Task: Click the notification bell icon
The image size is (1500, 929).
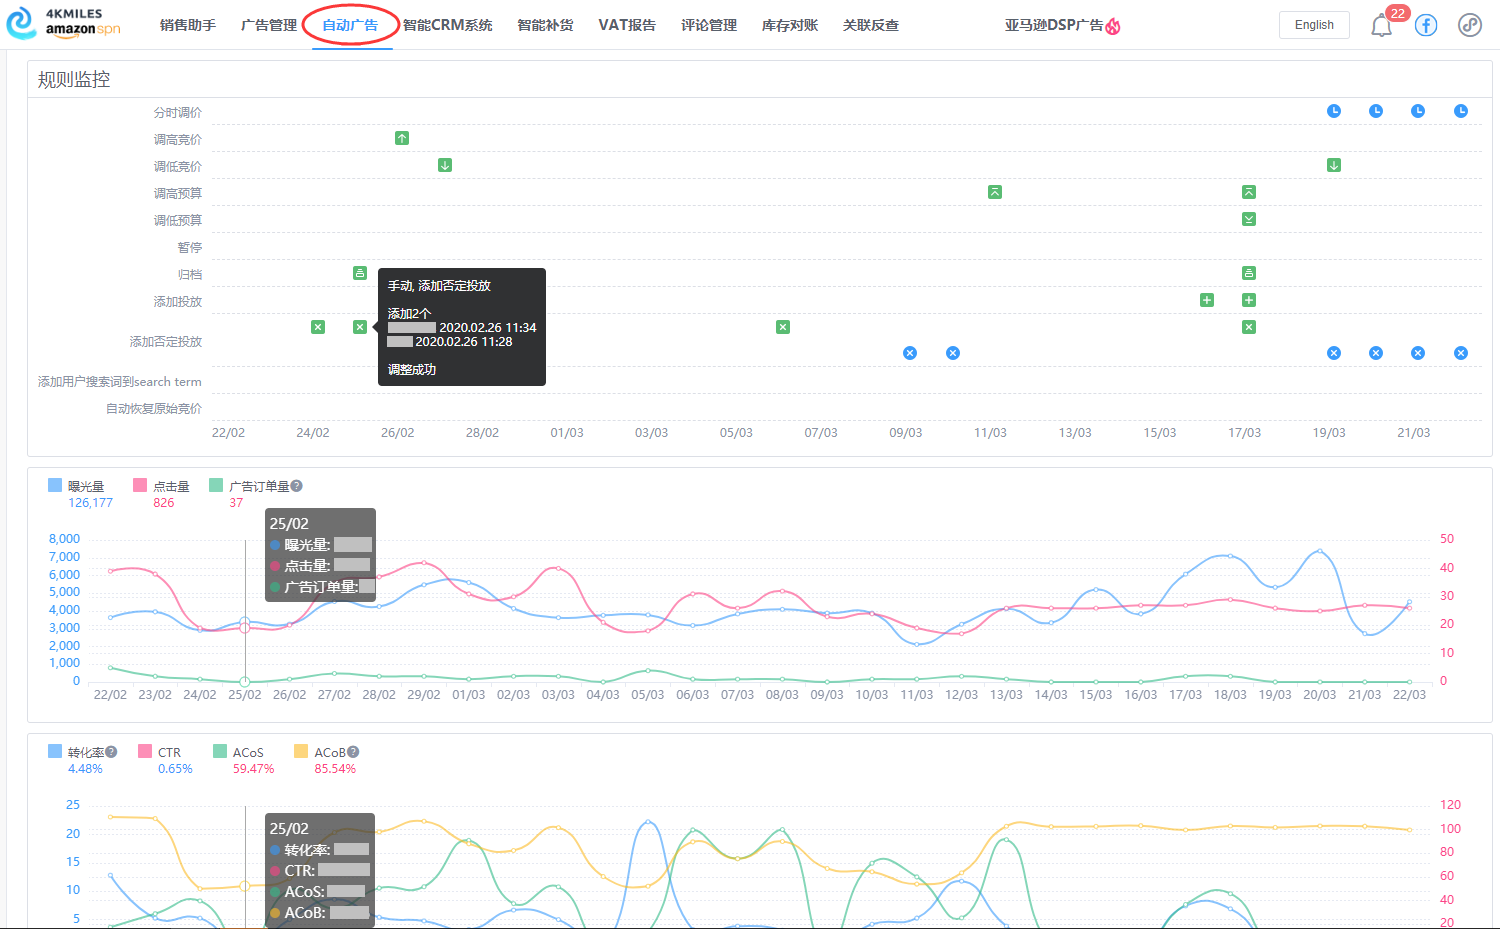Action: pos(1381,25)
